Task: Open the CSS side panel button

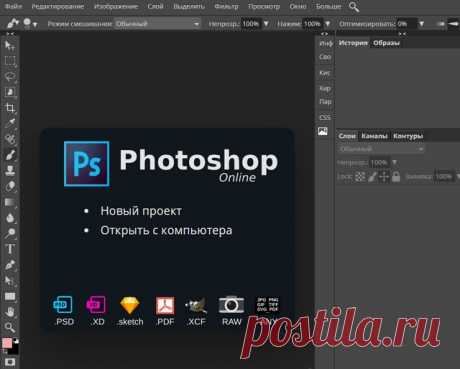Action: tap(325, 117)
